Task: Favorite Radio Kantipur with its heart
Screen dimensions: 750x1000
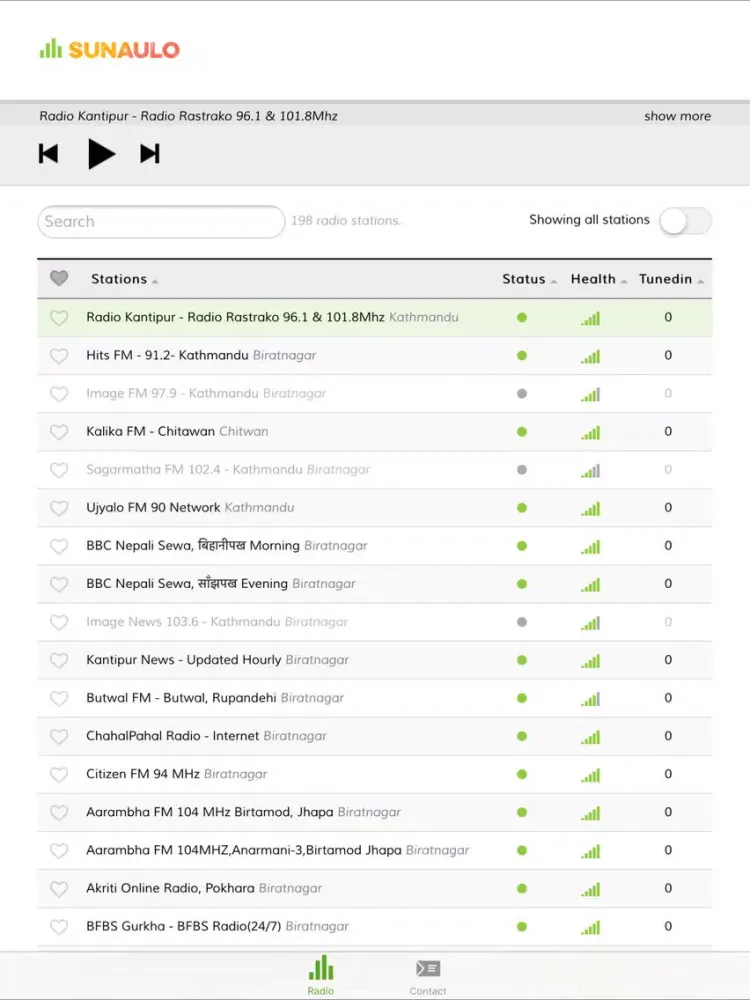Action: tap(59, 318)
